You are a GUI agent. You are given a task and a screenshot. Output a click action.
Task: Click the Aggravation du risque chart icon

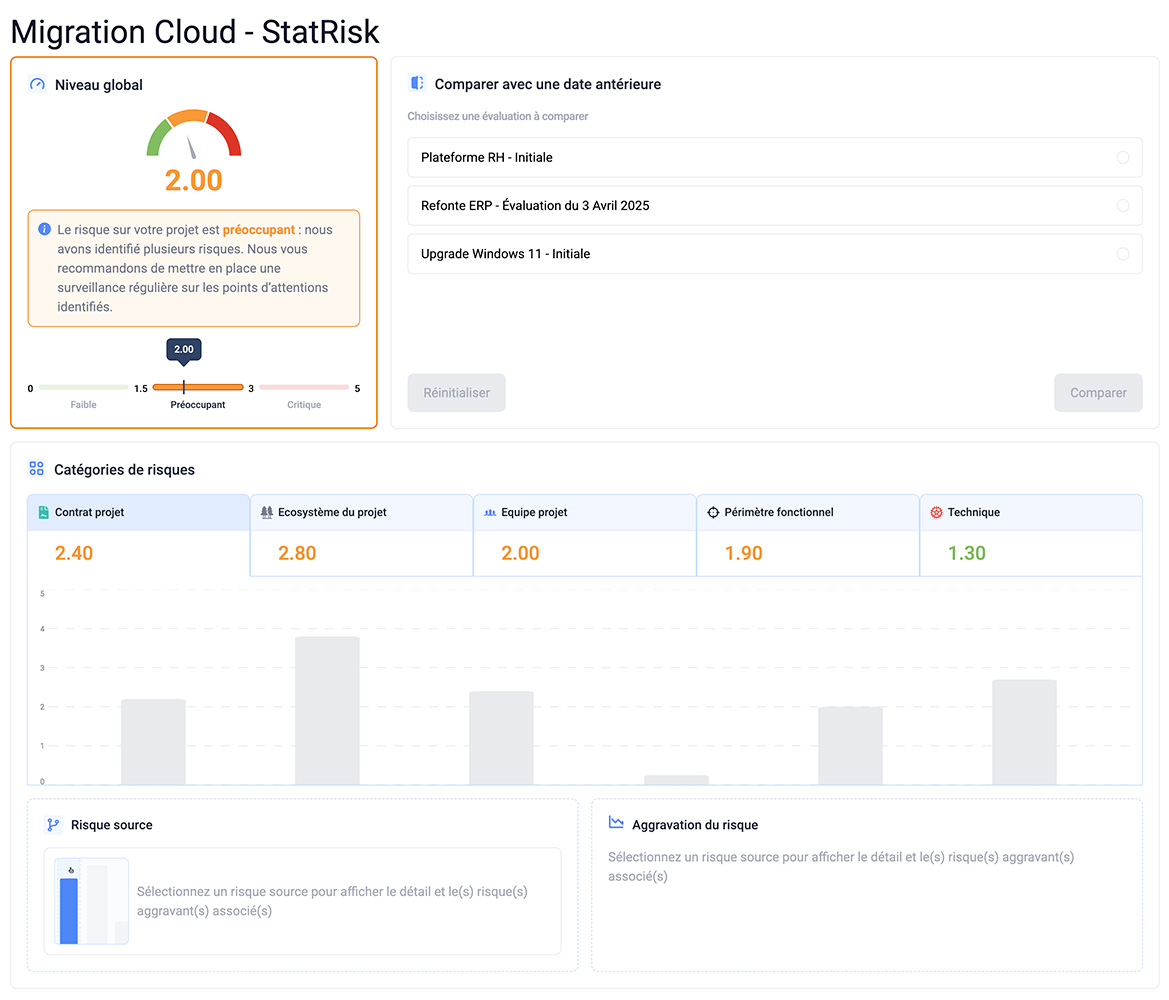(x=616, y=823)
